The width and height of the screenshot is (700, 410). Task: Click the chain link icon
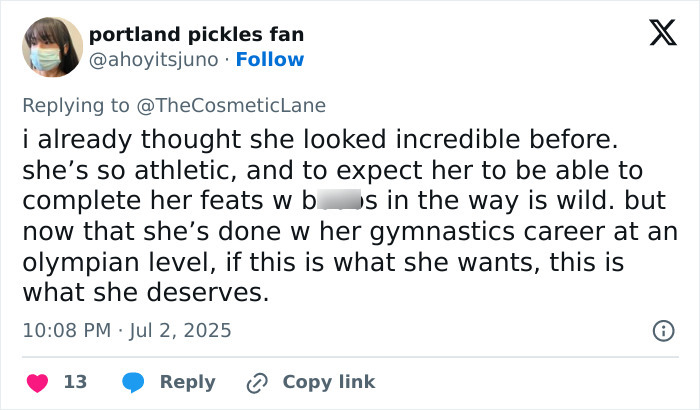(x=257, y=382)
